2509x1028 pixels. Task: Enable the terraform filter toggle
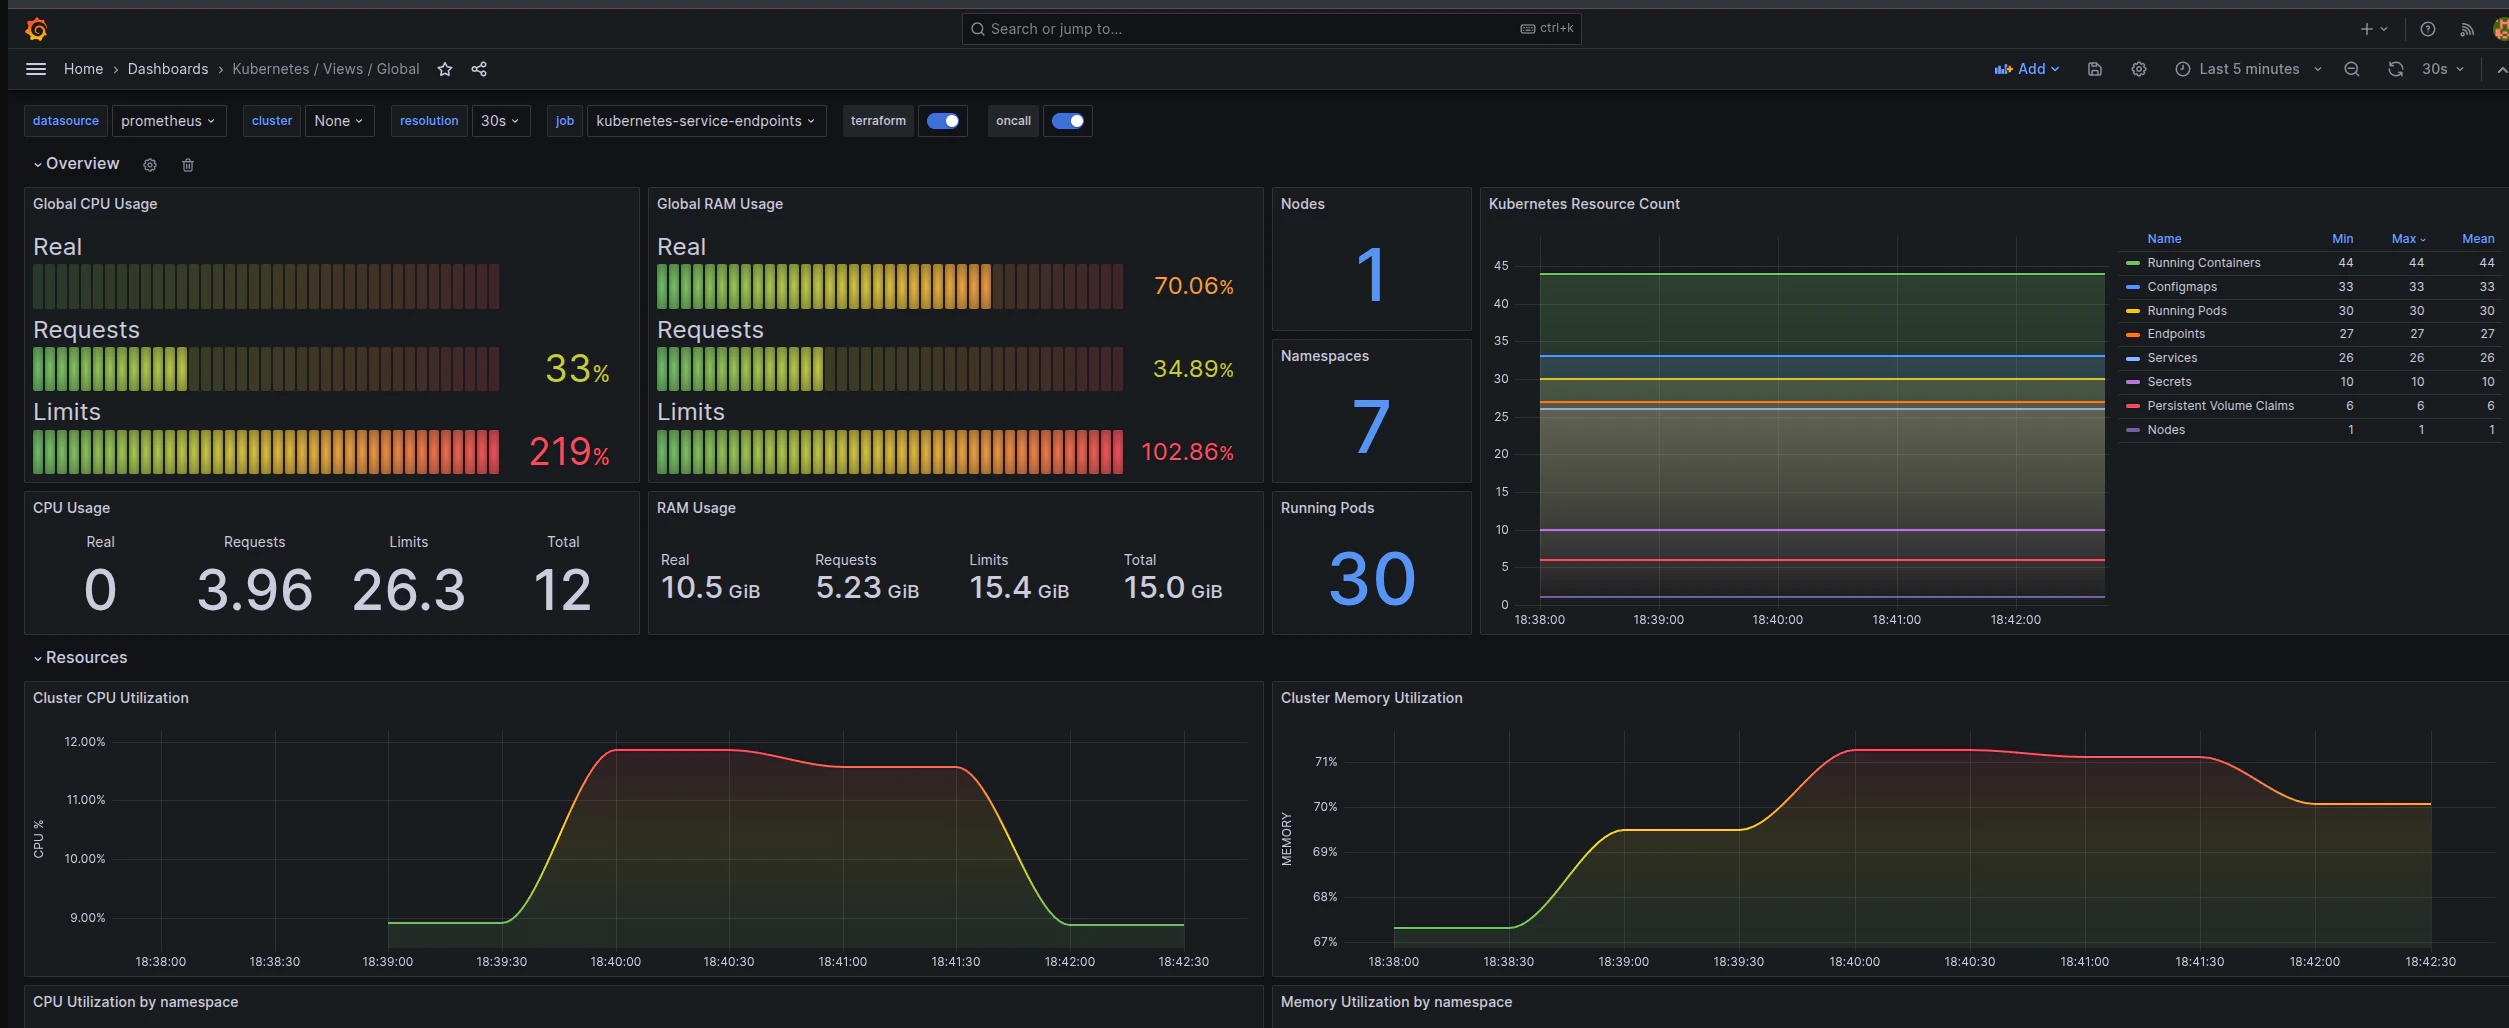(943, 121)
